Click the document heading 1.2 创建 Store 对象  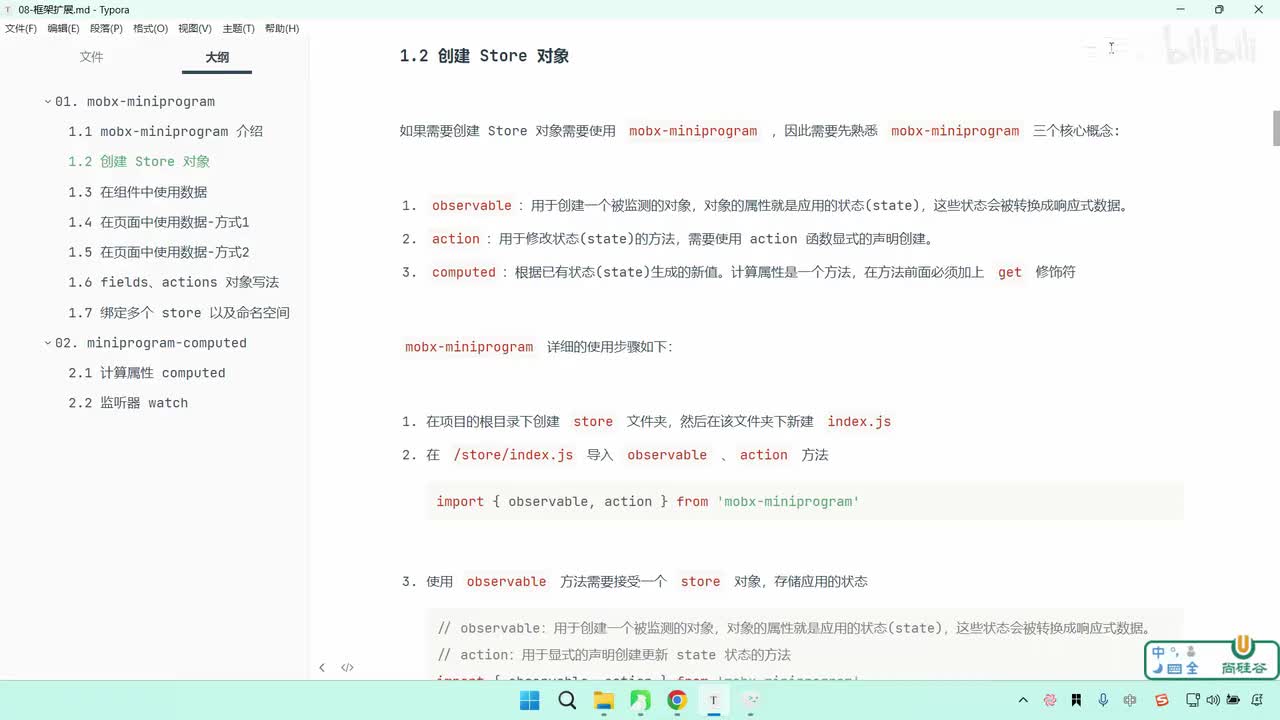tap(484, 56)
